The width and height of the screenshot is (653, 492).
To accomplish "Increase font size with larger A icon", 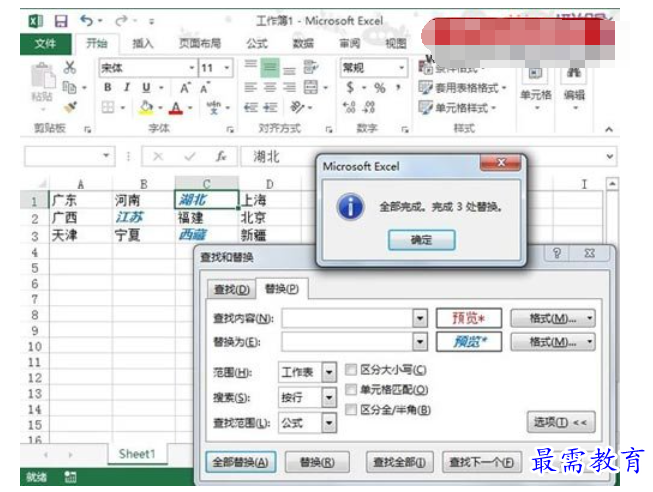I will click(184, 87).
